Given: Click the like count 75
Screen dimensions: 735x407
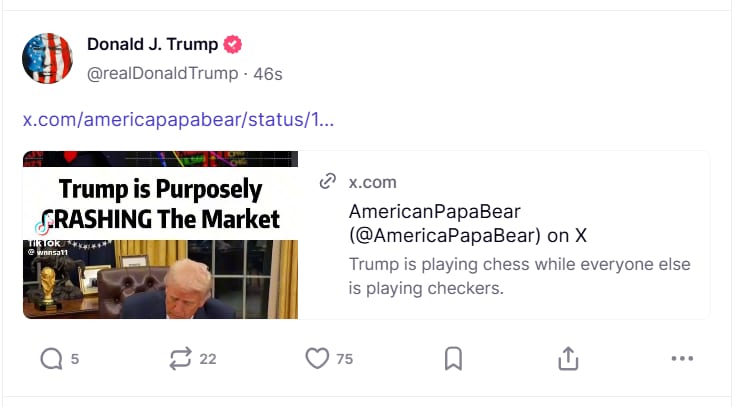Looking at the screenshot, I should click(x=344, y=359).
